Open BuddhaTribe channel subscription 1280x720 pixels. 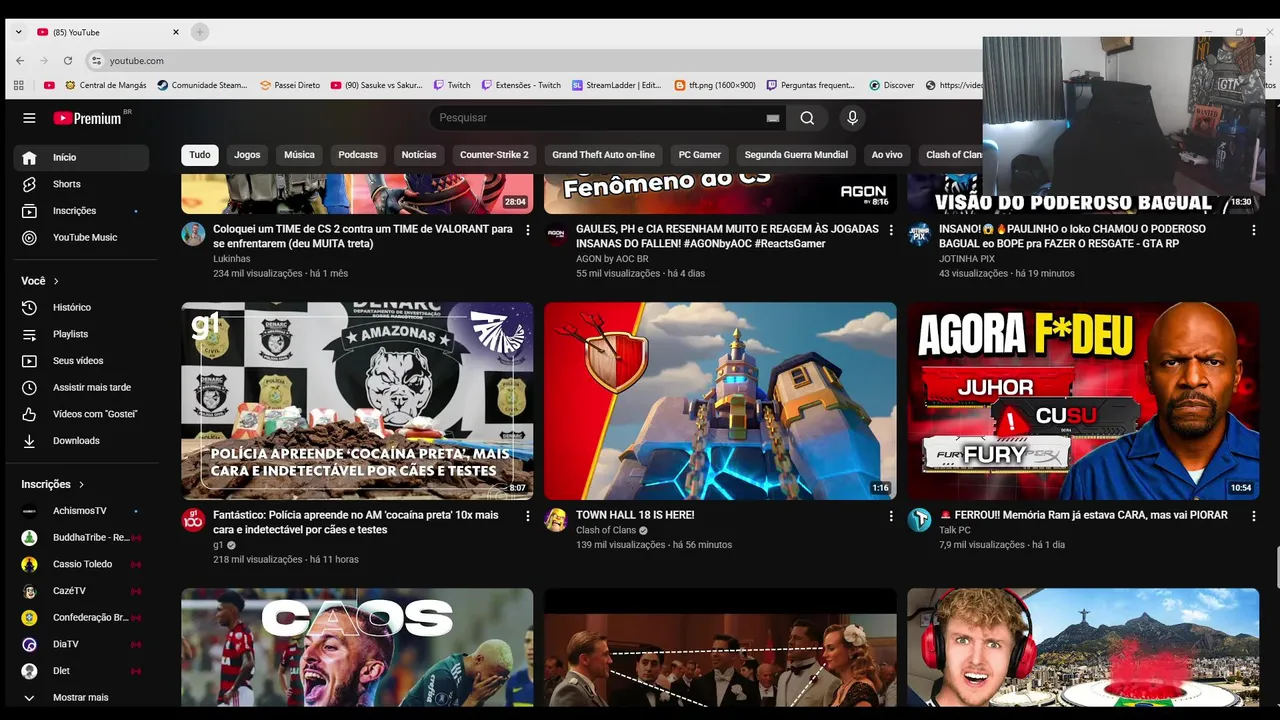coord(81,538)
